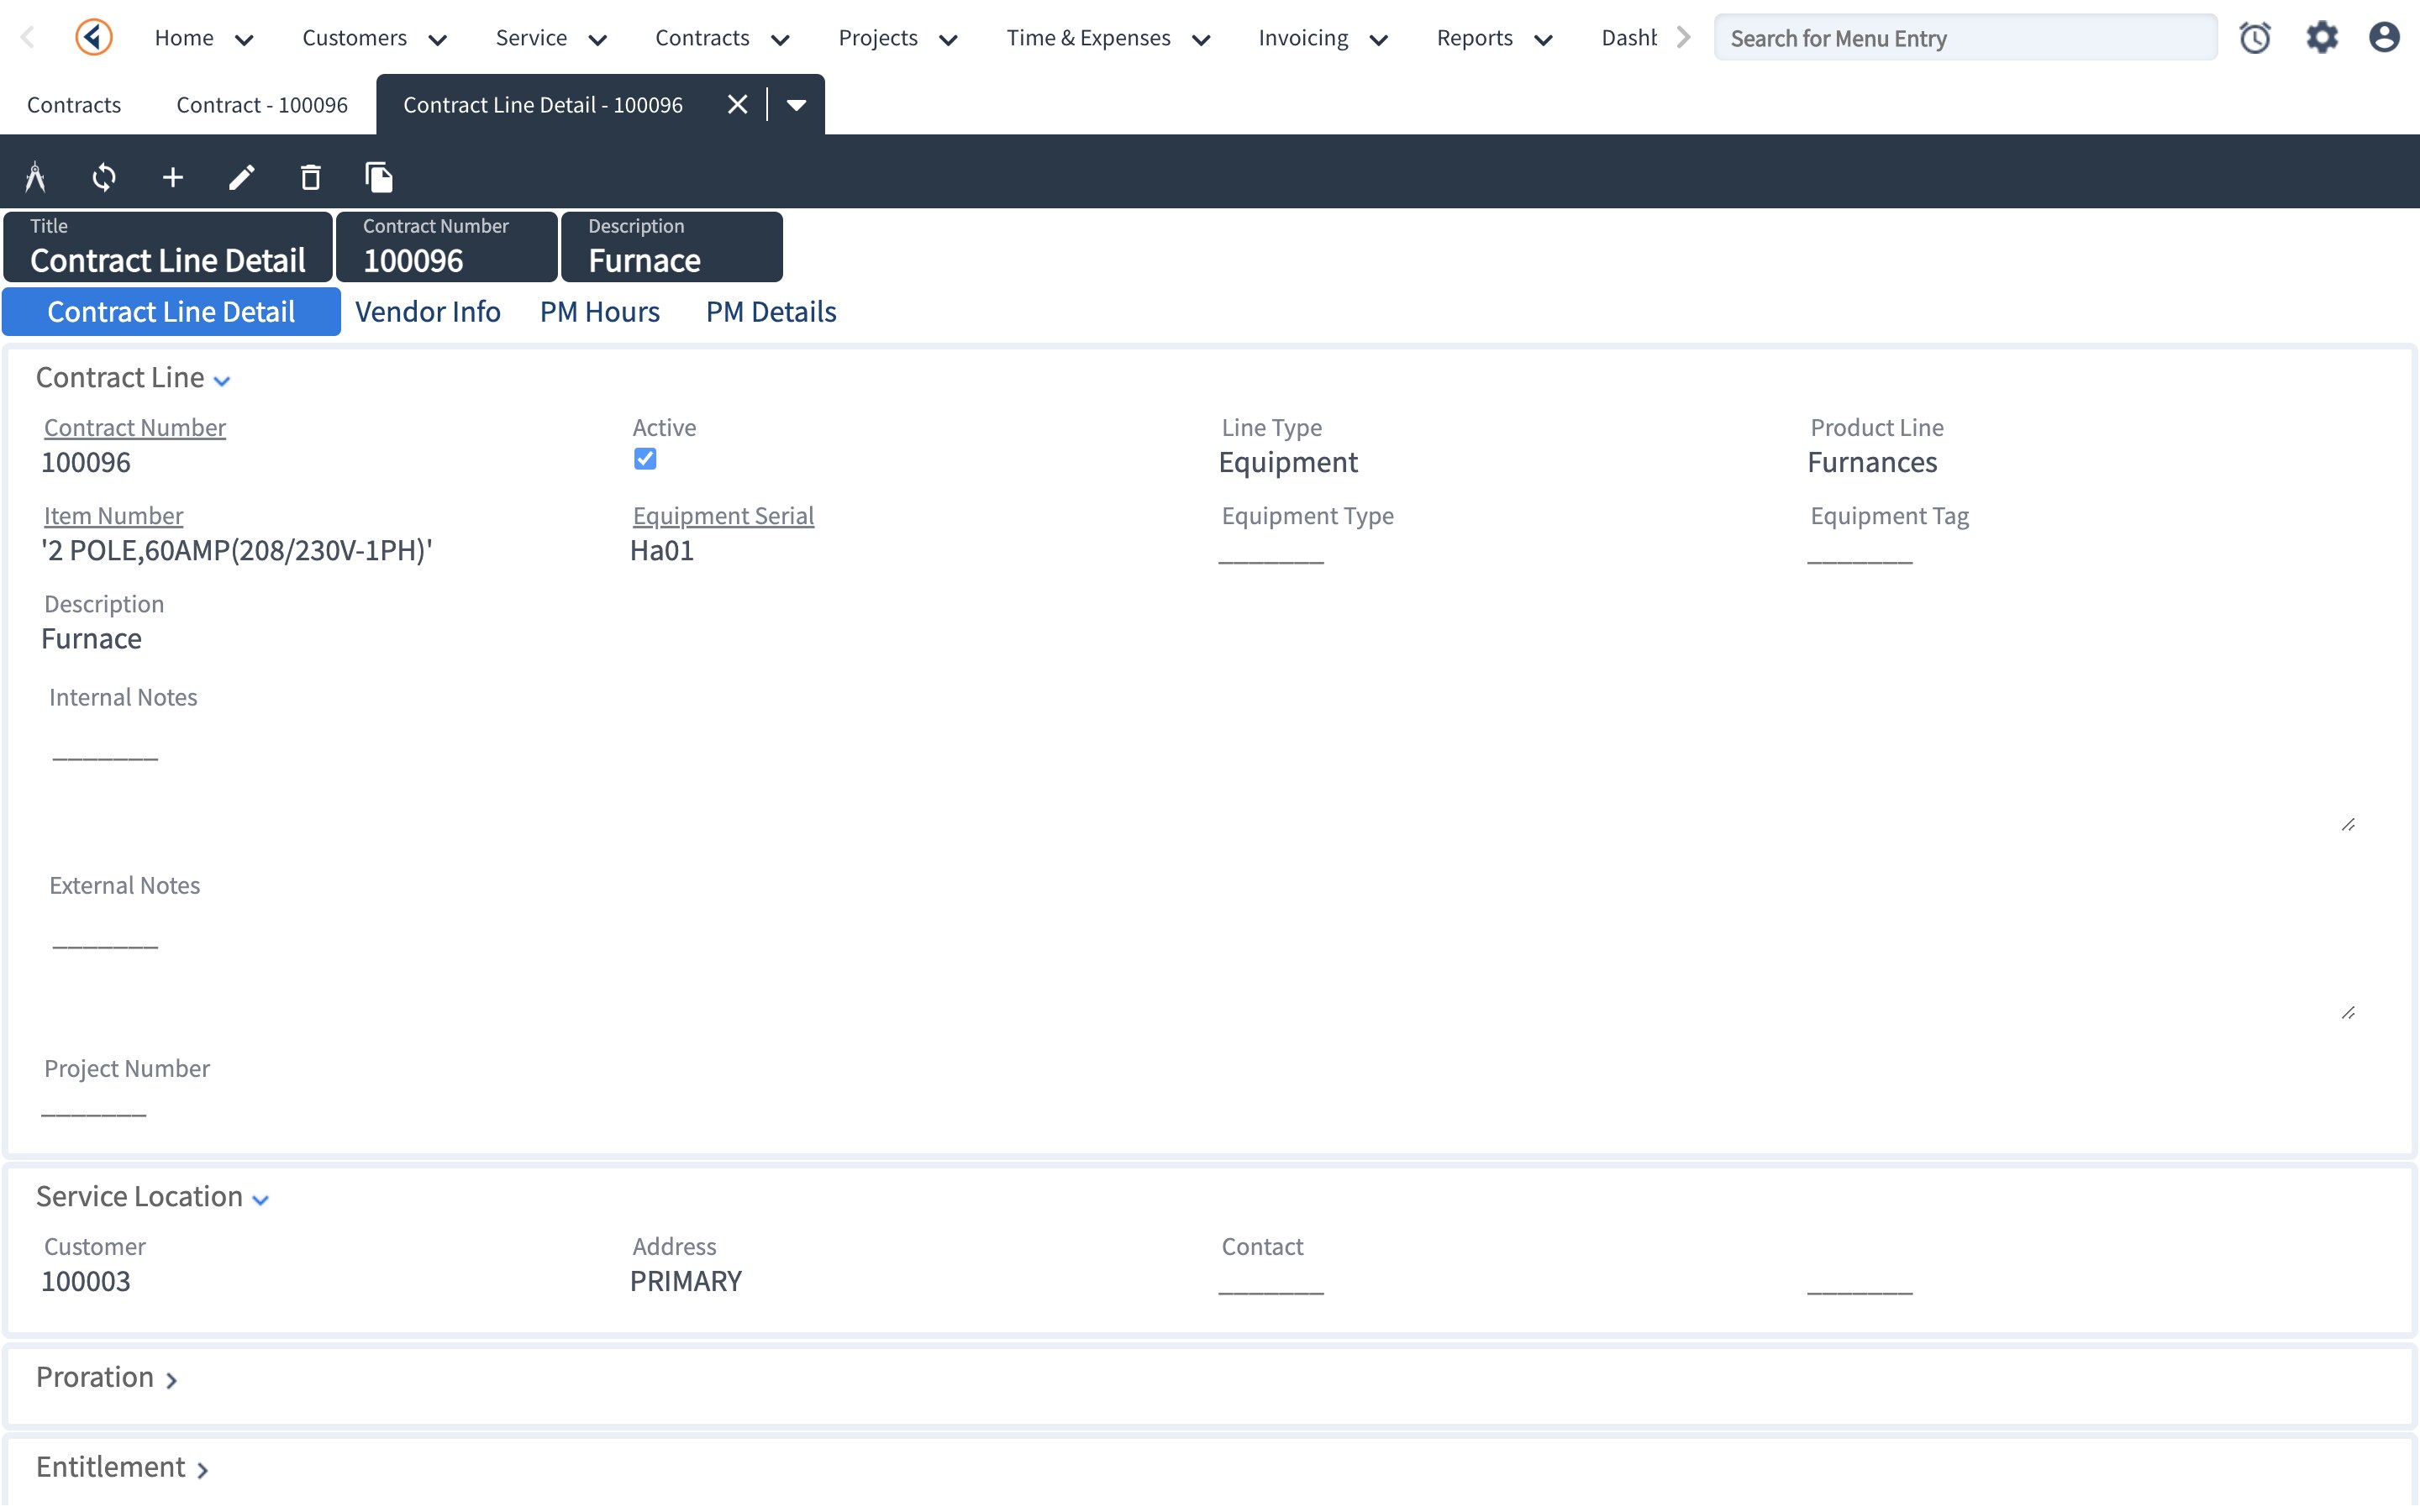Add new record with plus icon

173,177
